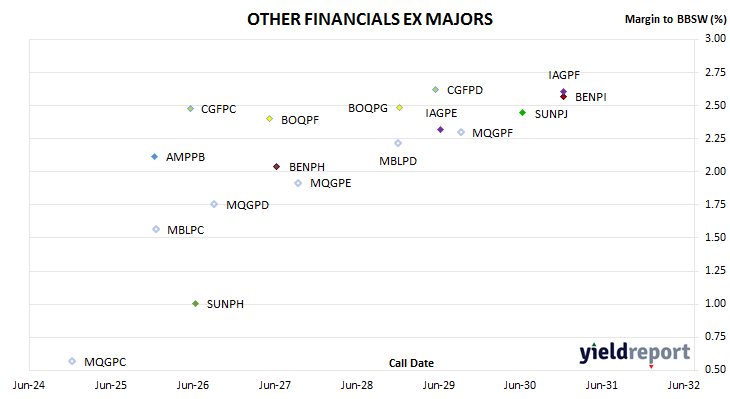This screenshot has height=399, width=730.
Task: Select the BENPH dark red diamond
Action: (x=277, y=166)
